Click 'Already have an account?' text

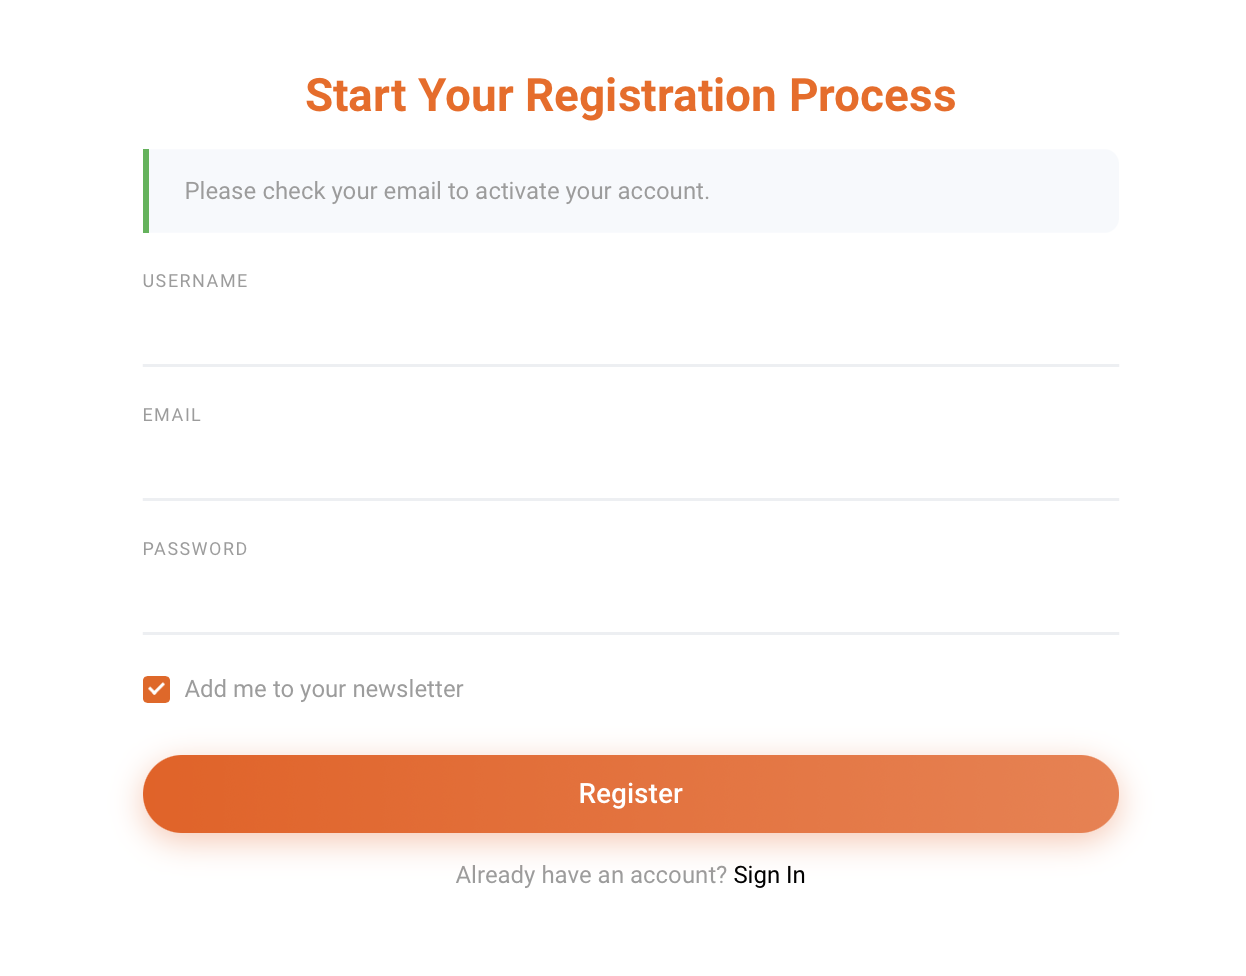tap(591, 874)
